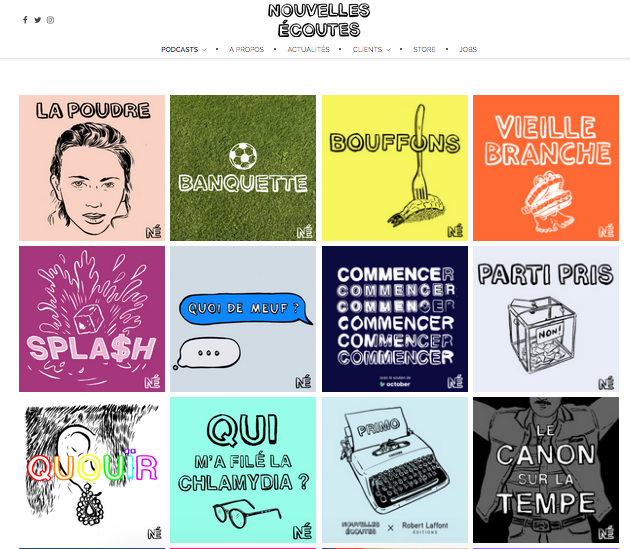View the Parti Pris podcast tile
Viewport: 630px width, 549px height.
tap(546, 319)
